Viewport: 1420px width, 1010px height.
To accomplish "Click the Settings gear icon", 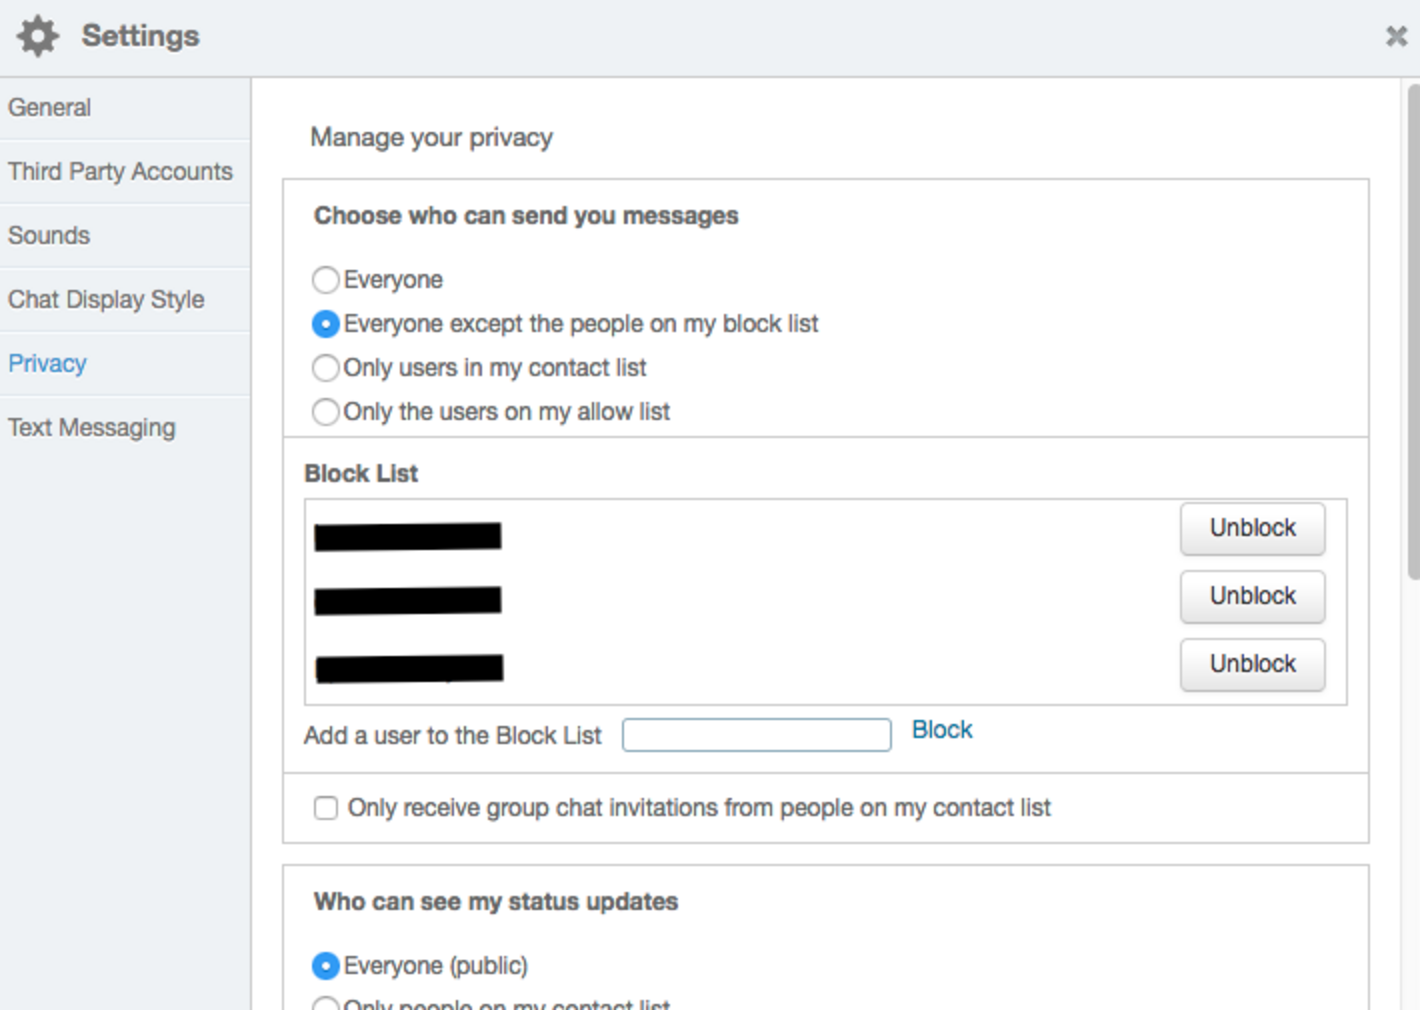I will pyautogui.click(x=37, y=35).
